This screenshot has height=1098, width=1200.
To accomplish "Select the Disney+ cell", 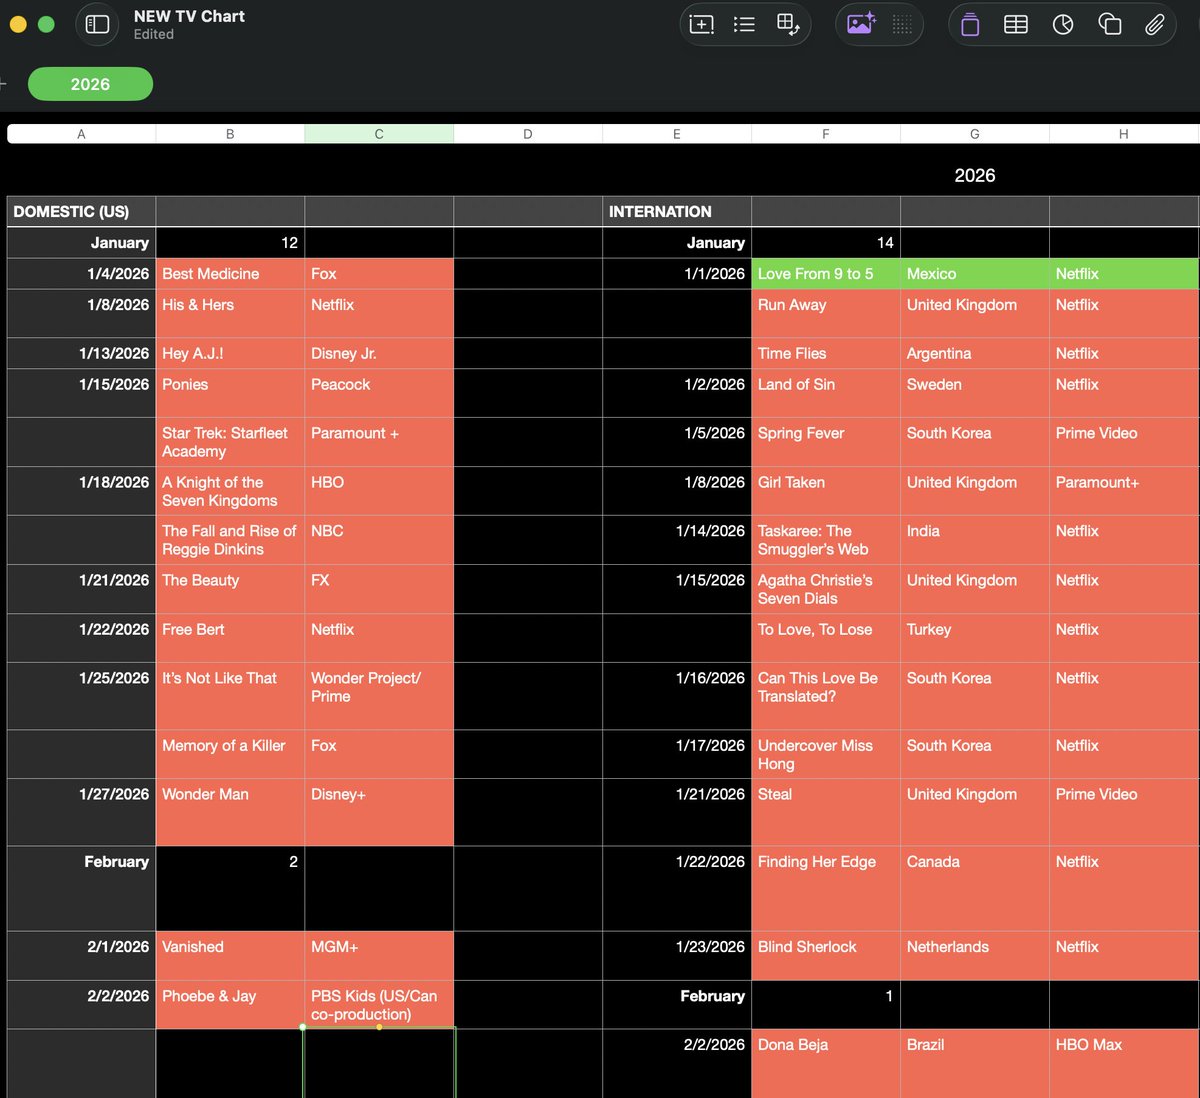I will [x=379, y=812].
